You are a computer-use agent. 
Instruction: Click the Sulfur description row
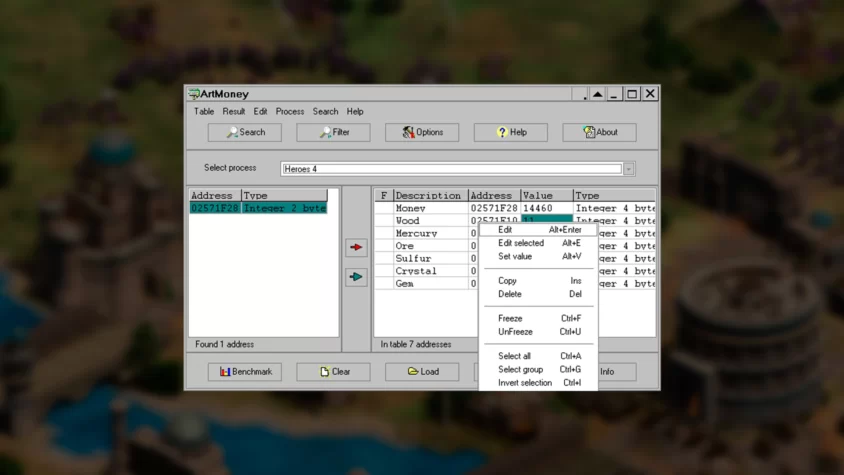(x=431, y=259)
